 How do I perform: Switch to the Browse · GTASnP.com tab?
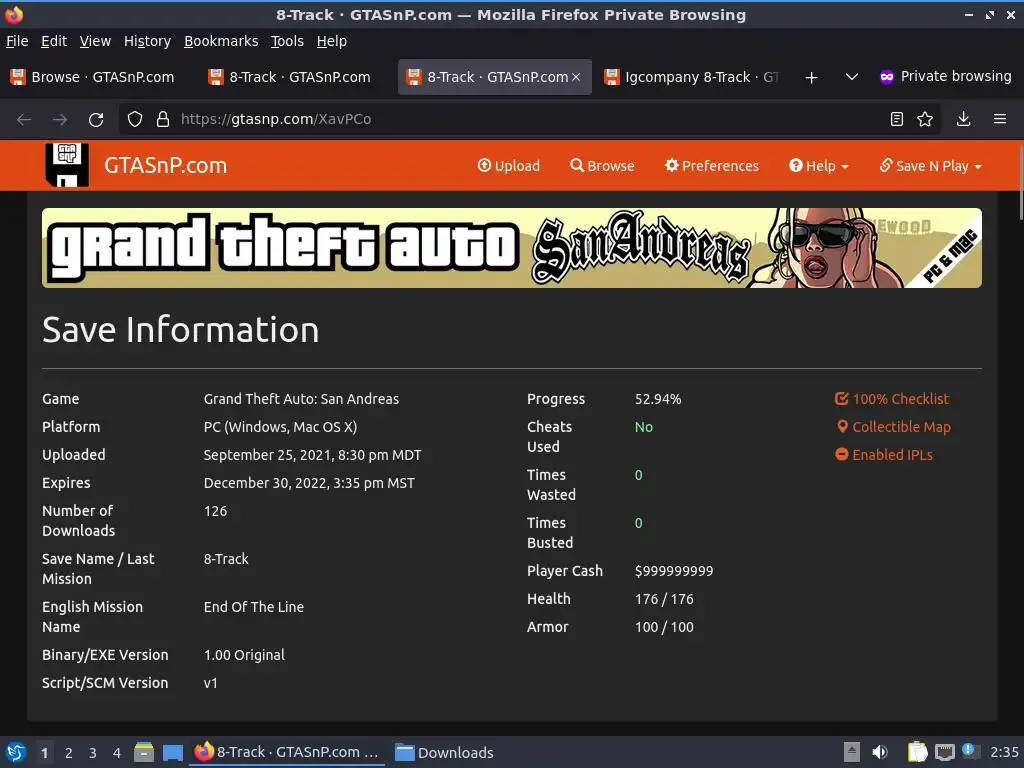coord(93,77)
